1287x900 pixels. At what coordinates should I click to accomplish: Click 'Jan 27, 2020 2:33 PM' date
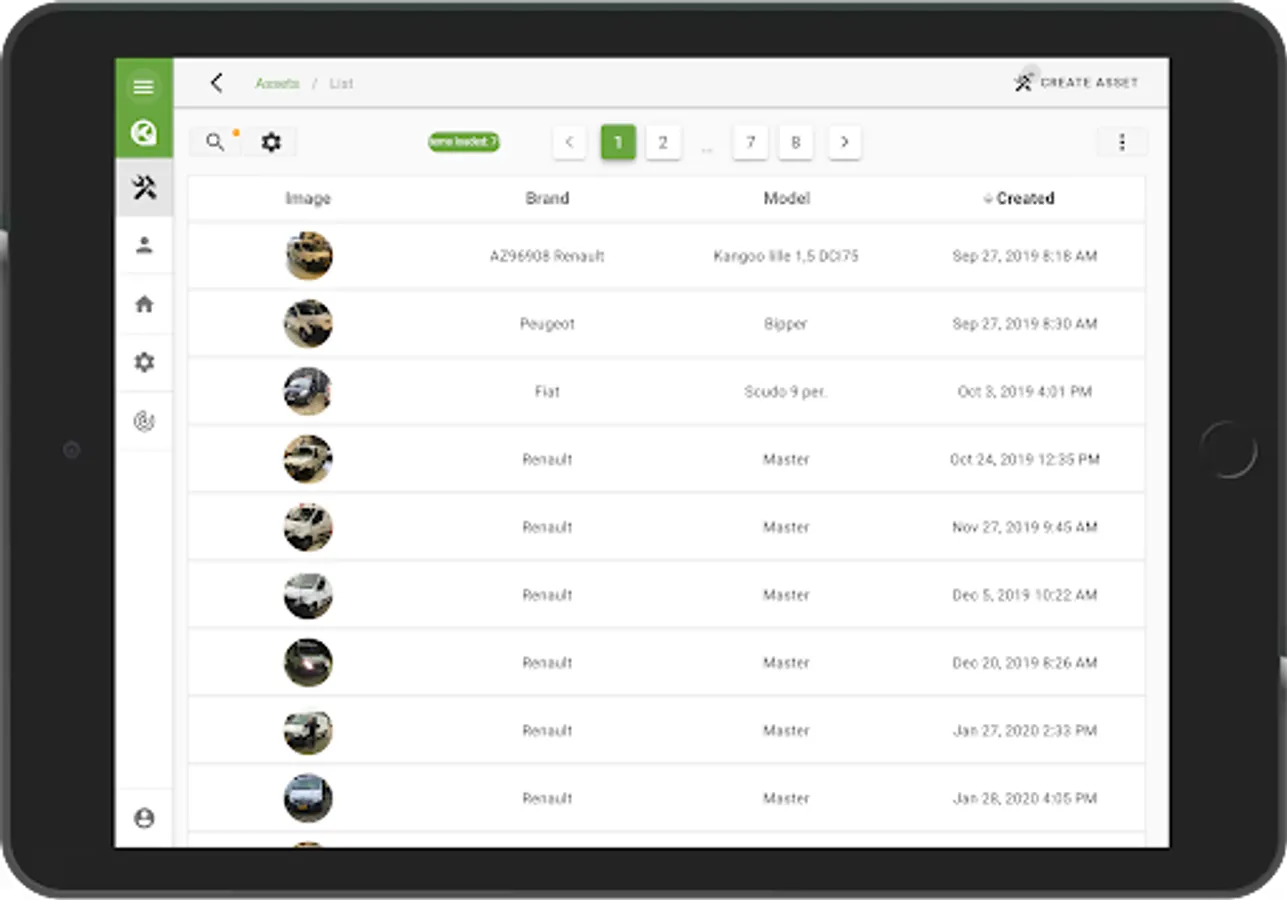click(x=1025, y=731)
